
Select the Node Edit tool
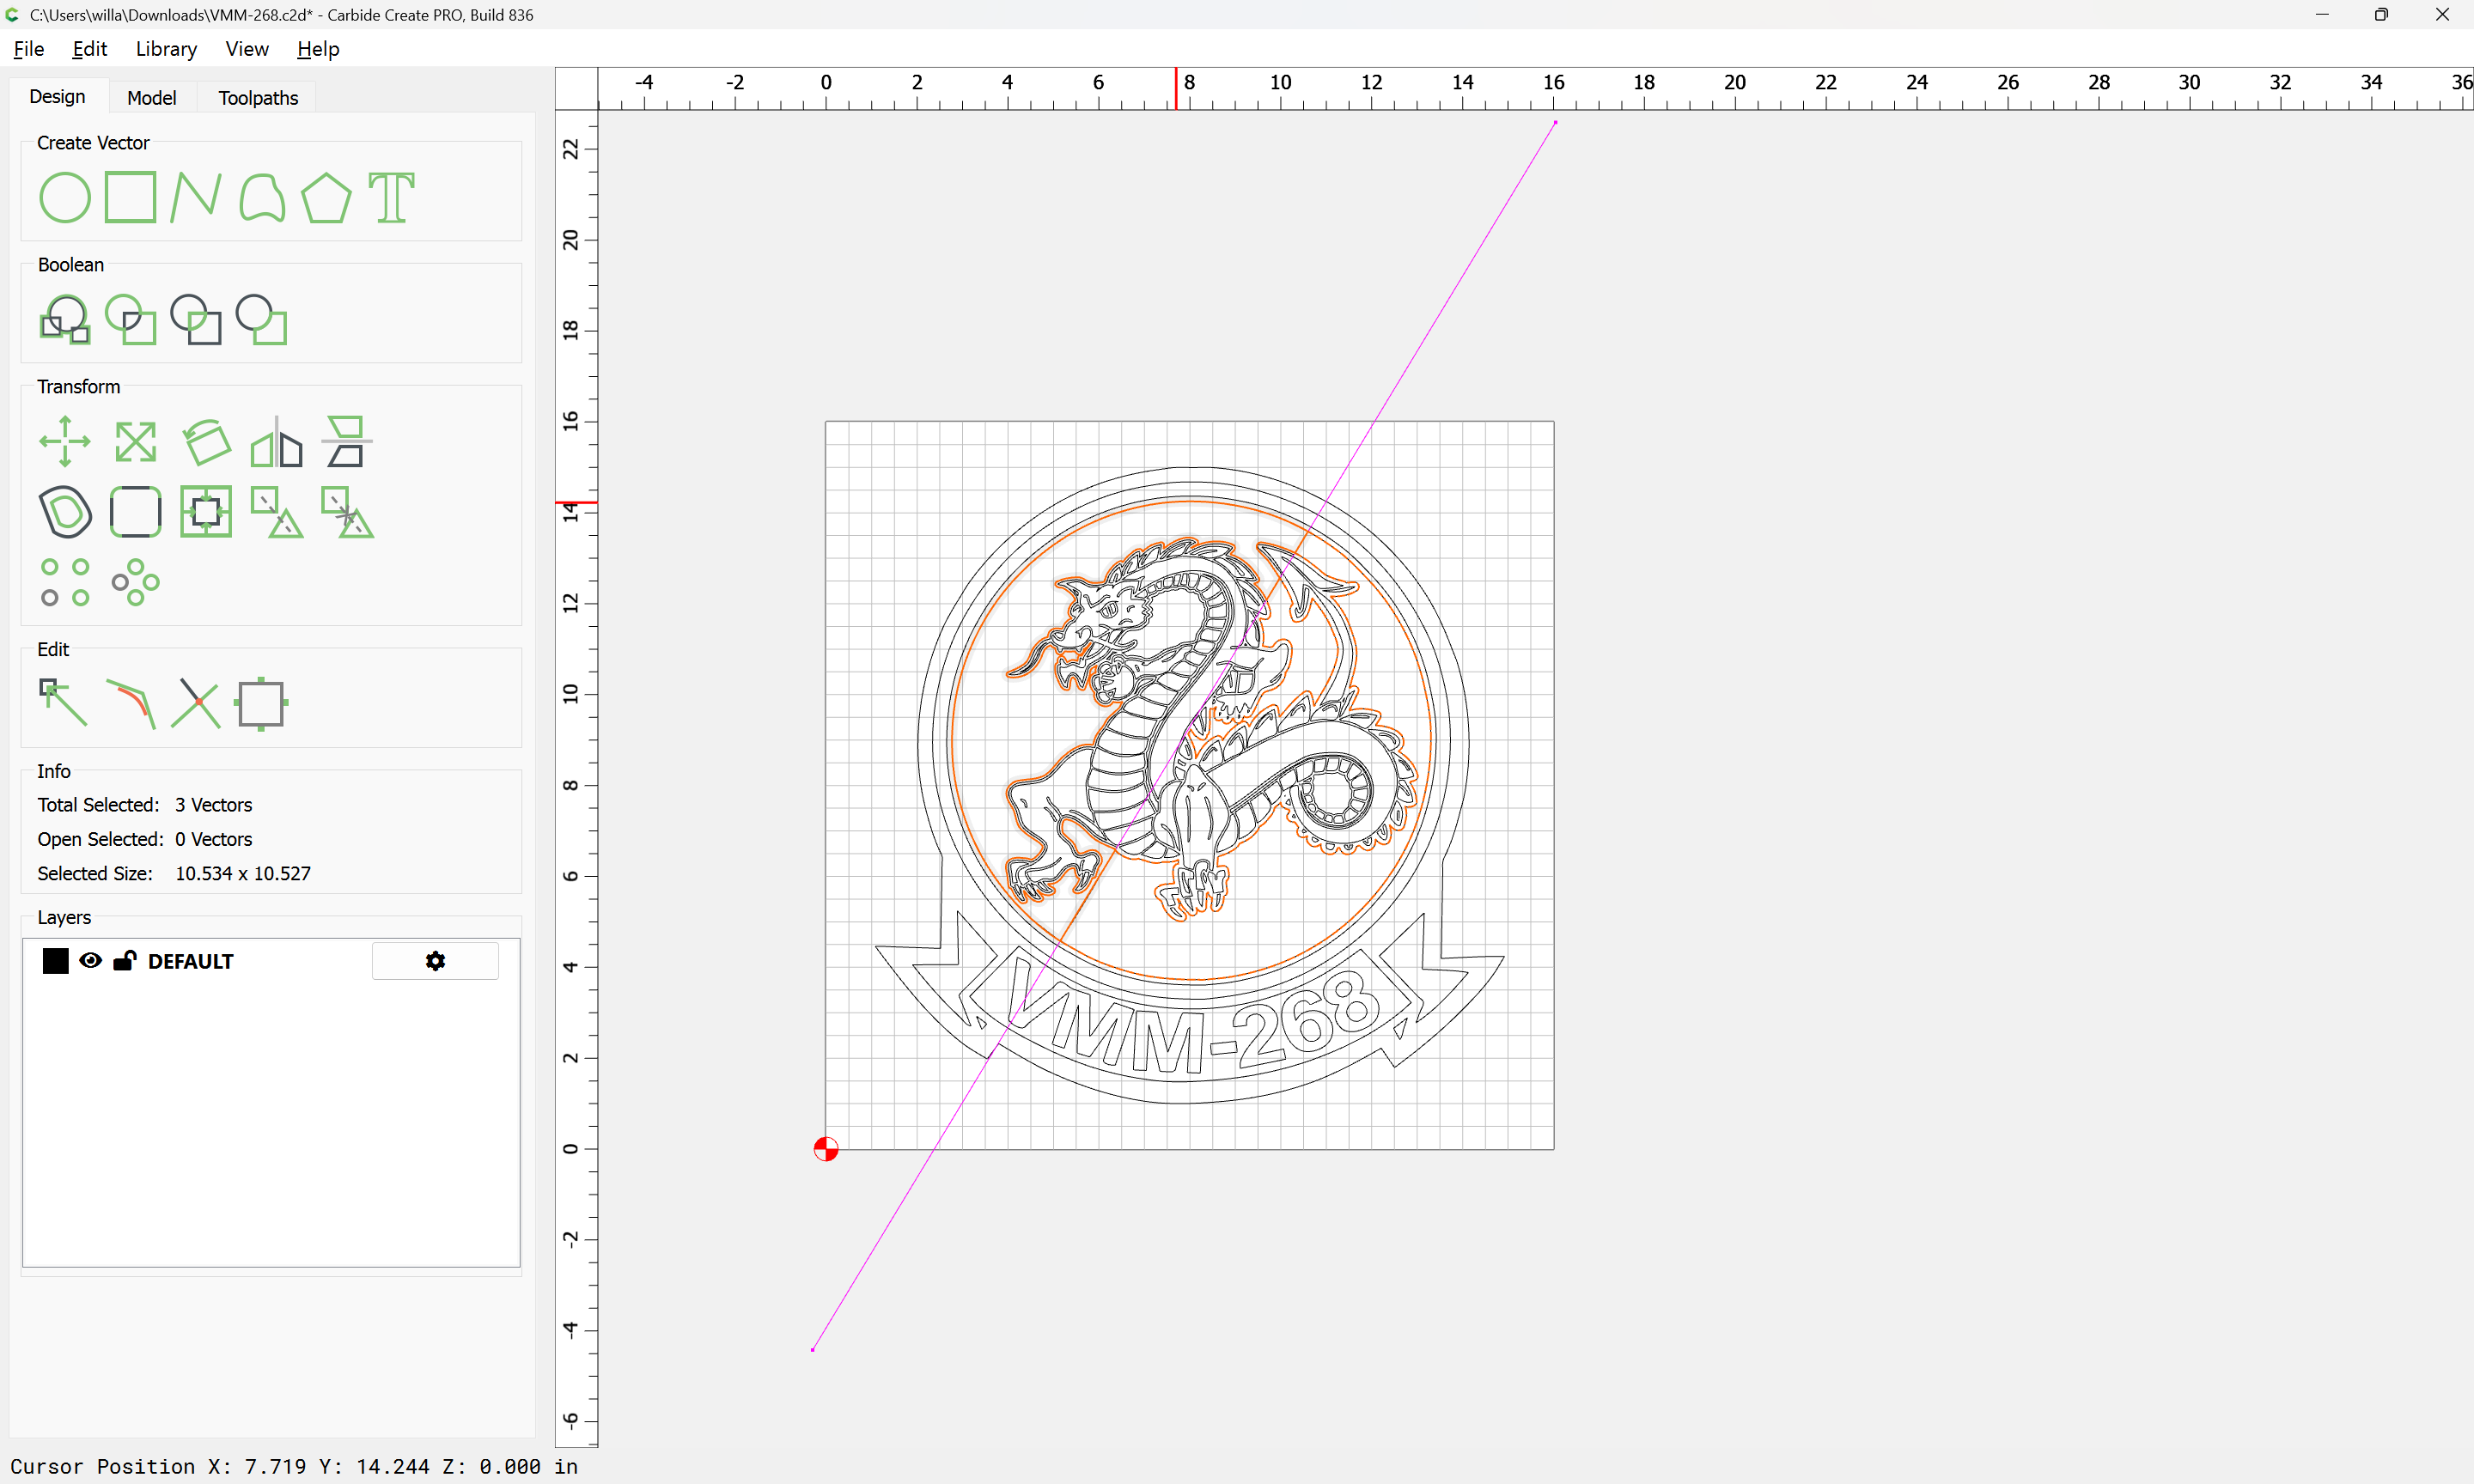(63, 703)
